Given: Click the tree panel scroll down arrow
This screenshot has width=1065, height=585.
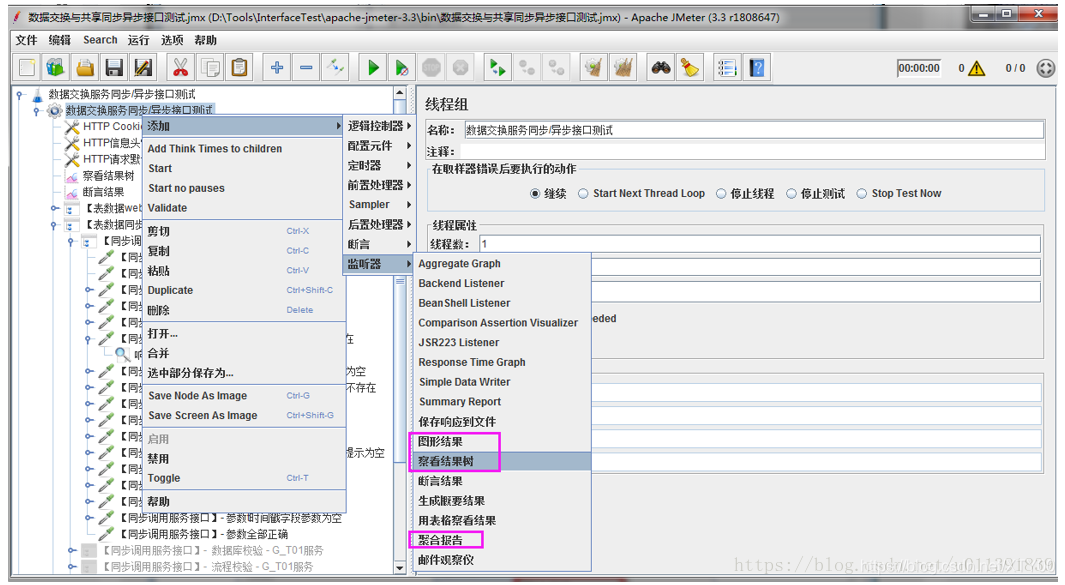Looking at the screenshot, I should tap(399, 567).
